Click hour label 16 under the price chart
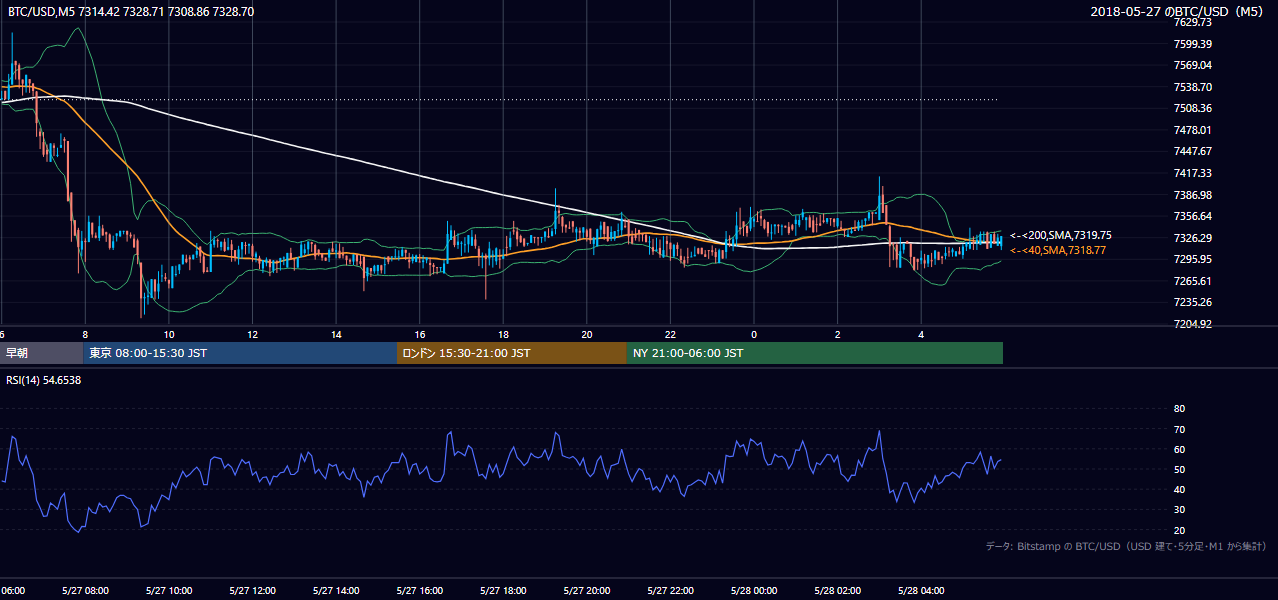This screenshot has width=1278, height=600. point(420,334)
